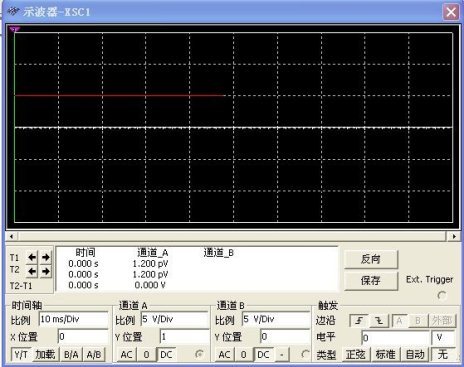Image resolution: width=464 pixels, height=367 pixels.
Task: Click the T2-T1 channel A value 0.000 V
Action: pos(150,285)
